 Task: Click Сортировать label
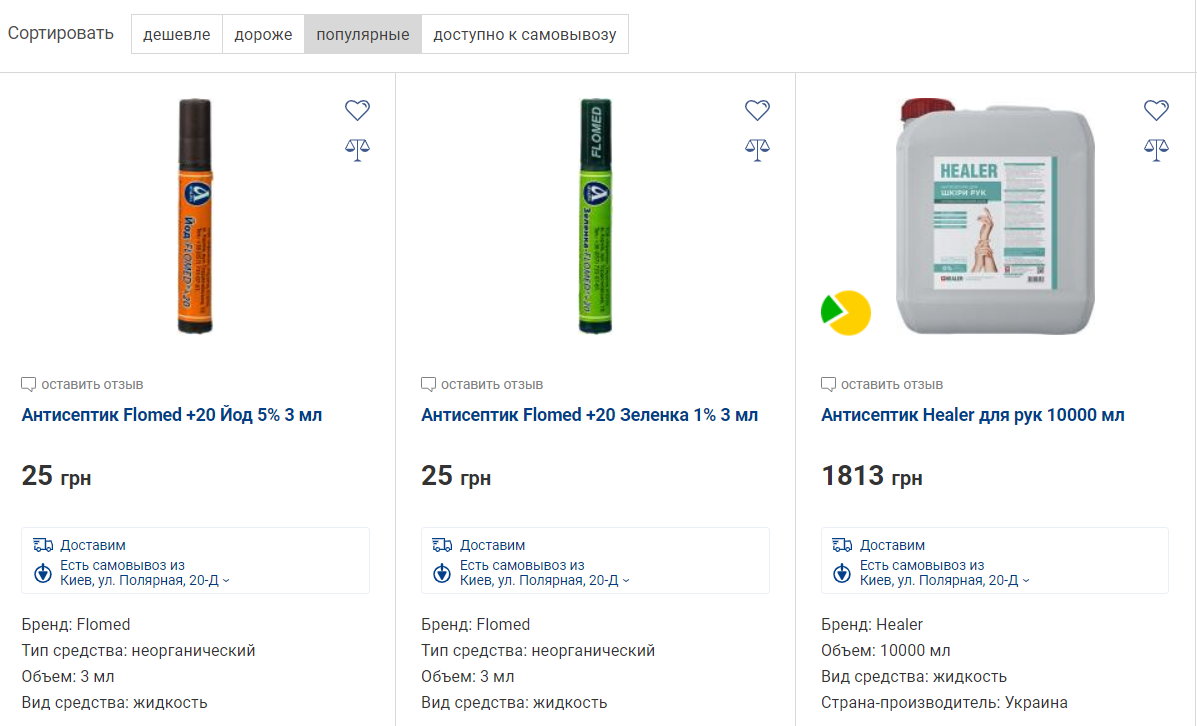point(60,34)
